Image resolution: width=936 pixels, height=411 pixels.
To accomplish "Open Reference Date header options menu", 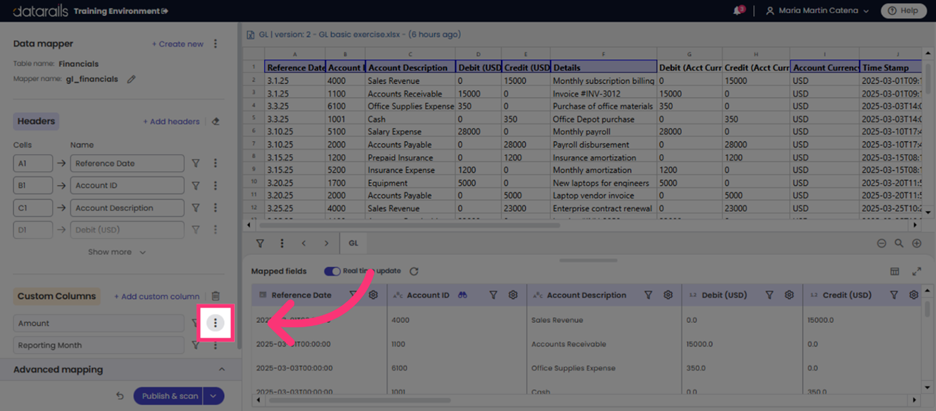I will click(215, 163).
